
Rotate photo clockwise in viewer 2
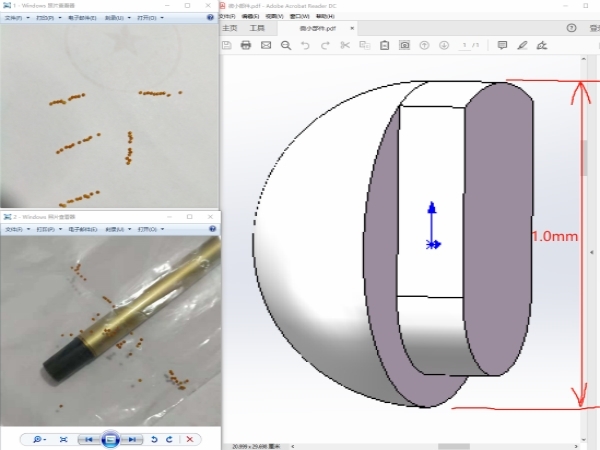169,439
